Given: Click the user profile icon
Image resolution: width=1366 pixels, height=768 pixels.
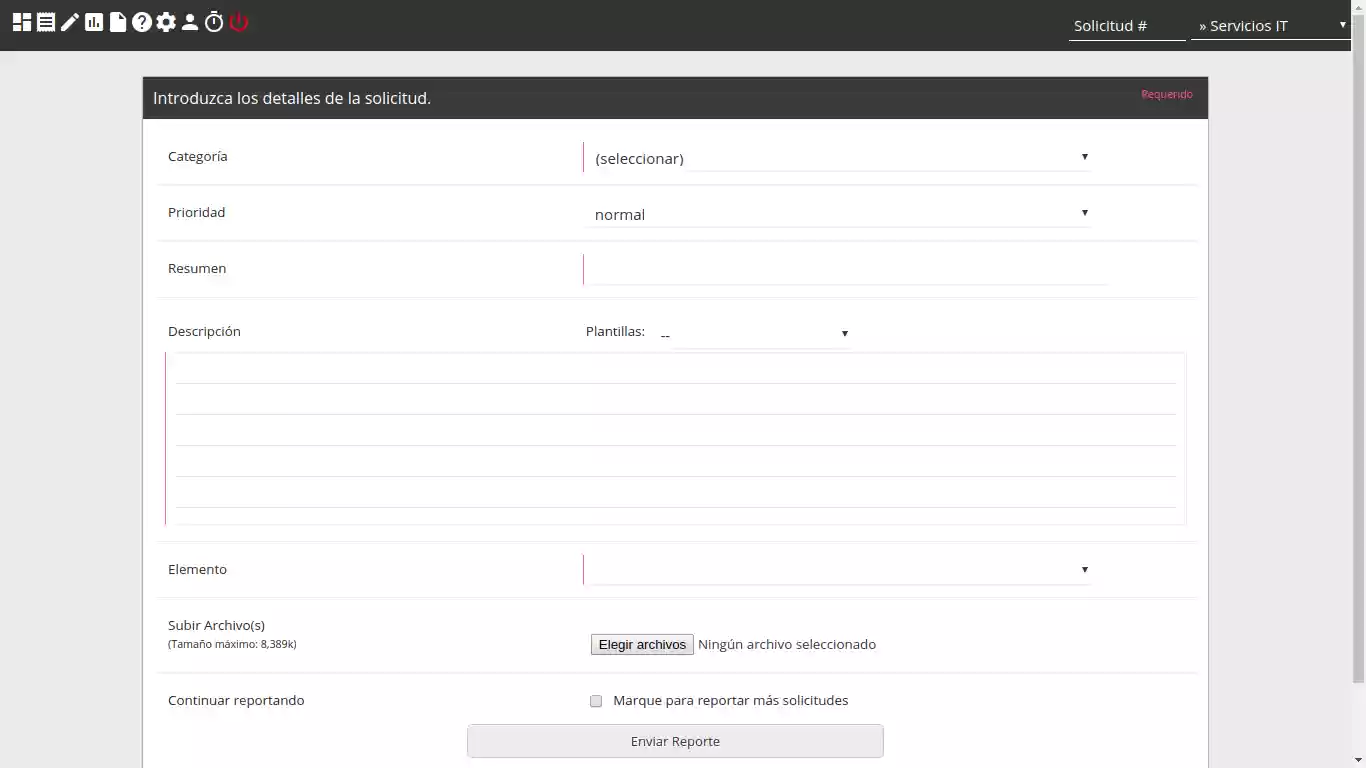Looking at the screenshot, I should point(189,21).
